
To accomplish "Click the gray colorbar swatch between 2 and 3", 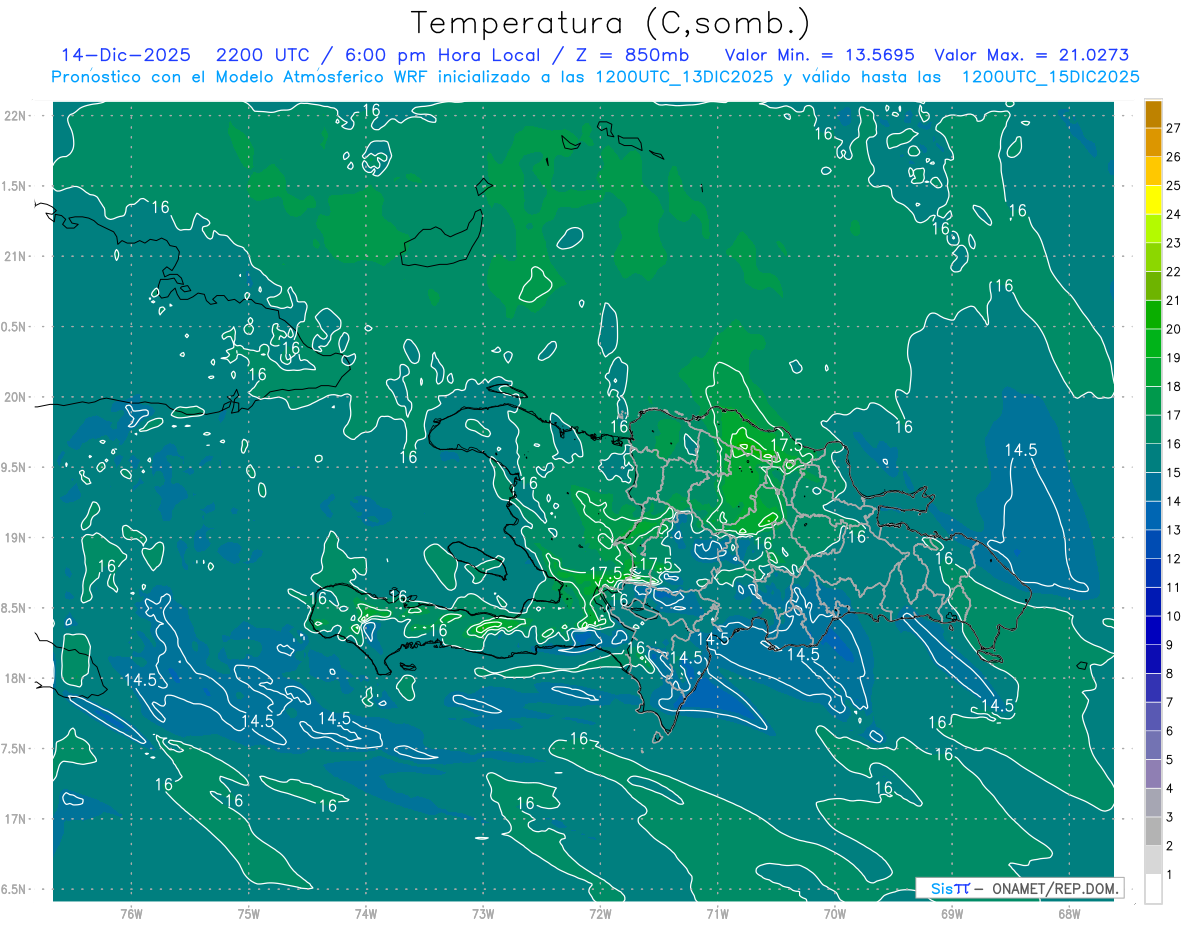I will point(1153,832).
